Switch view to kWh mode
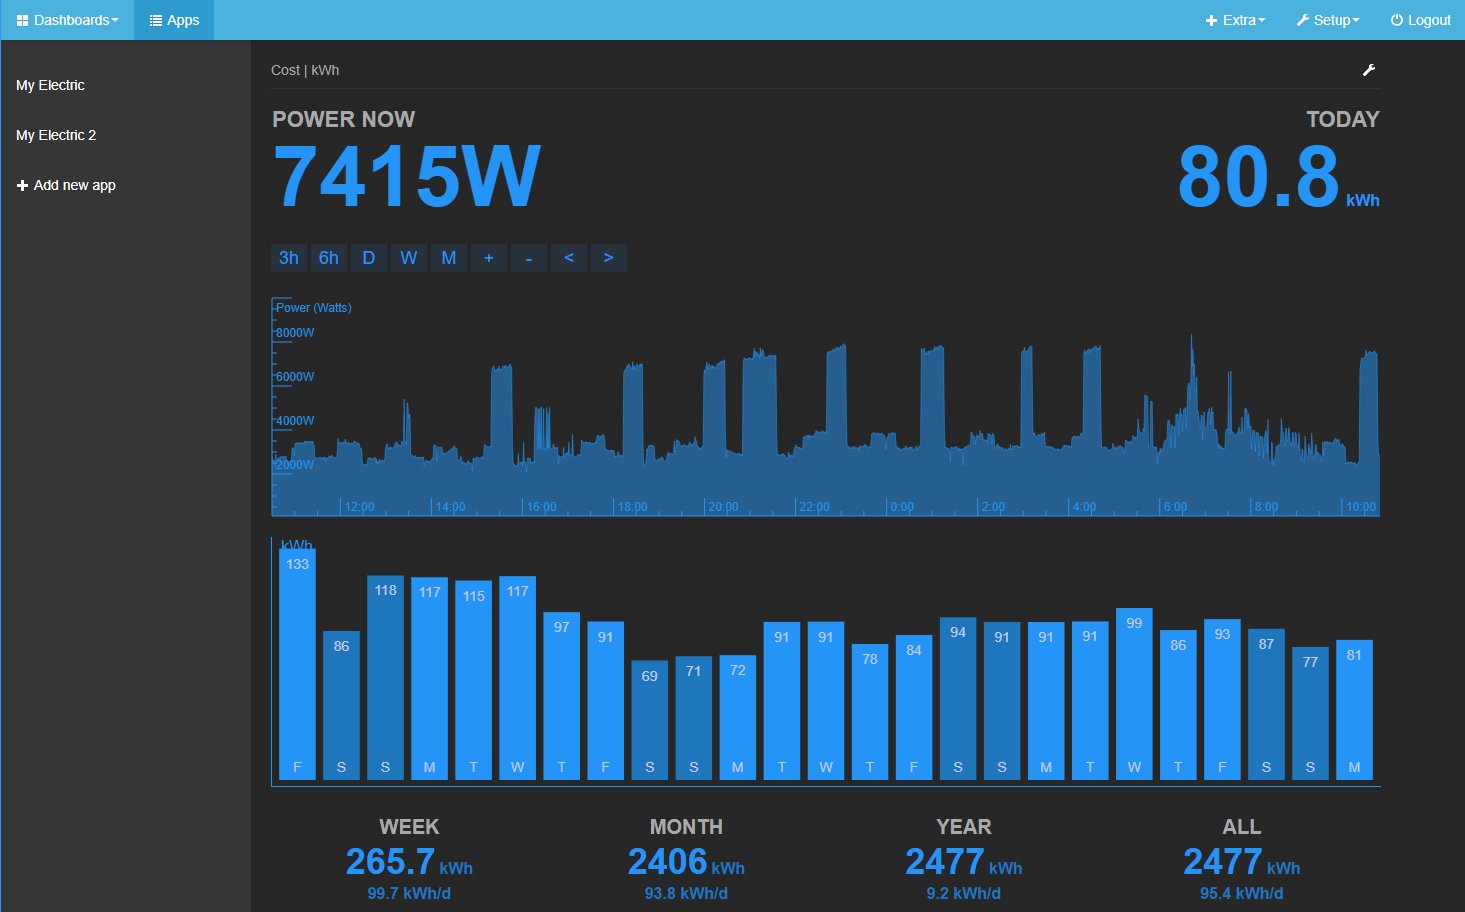The height and width of the screenshot is (912, 1465). (325, 70)
